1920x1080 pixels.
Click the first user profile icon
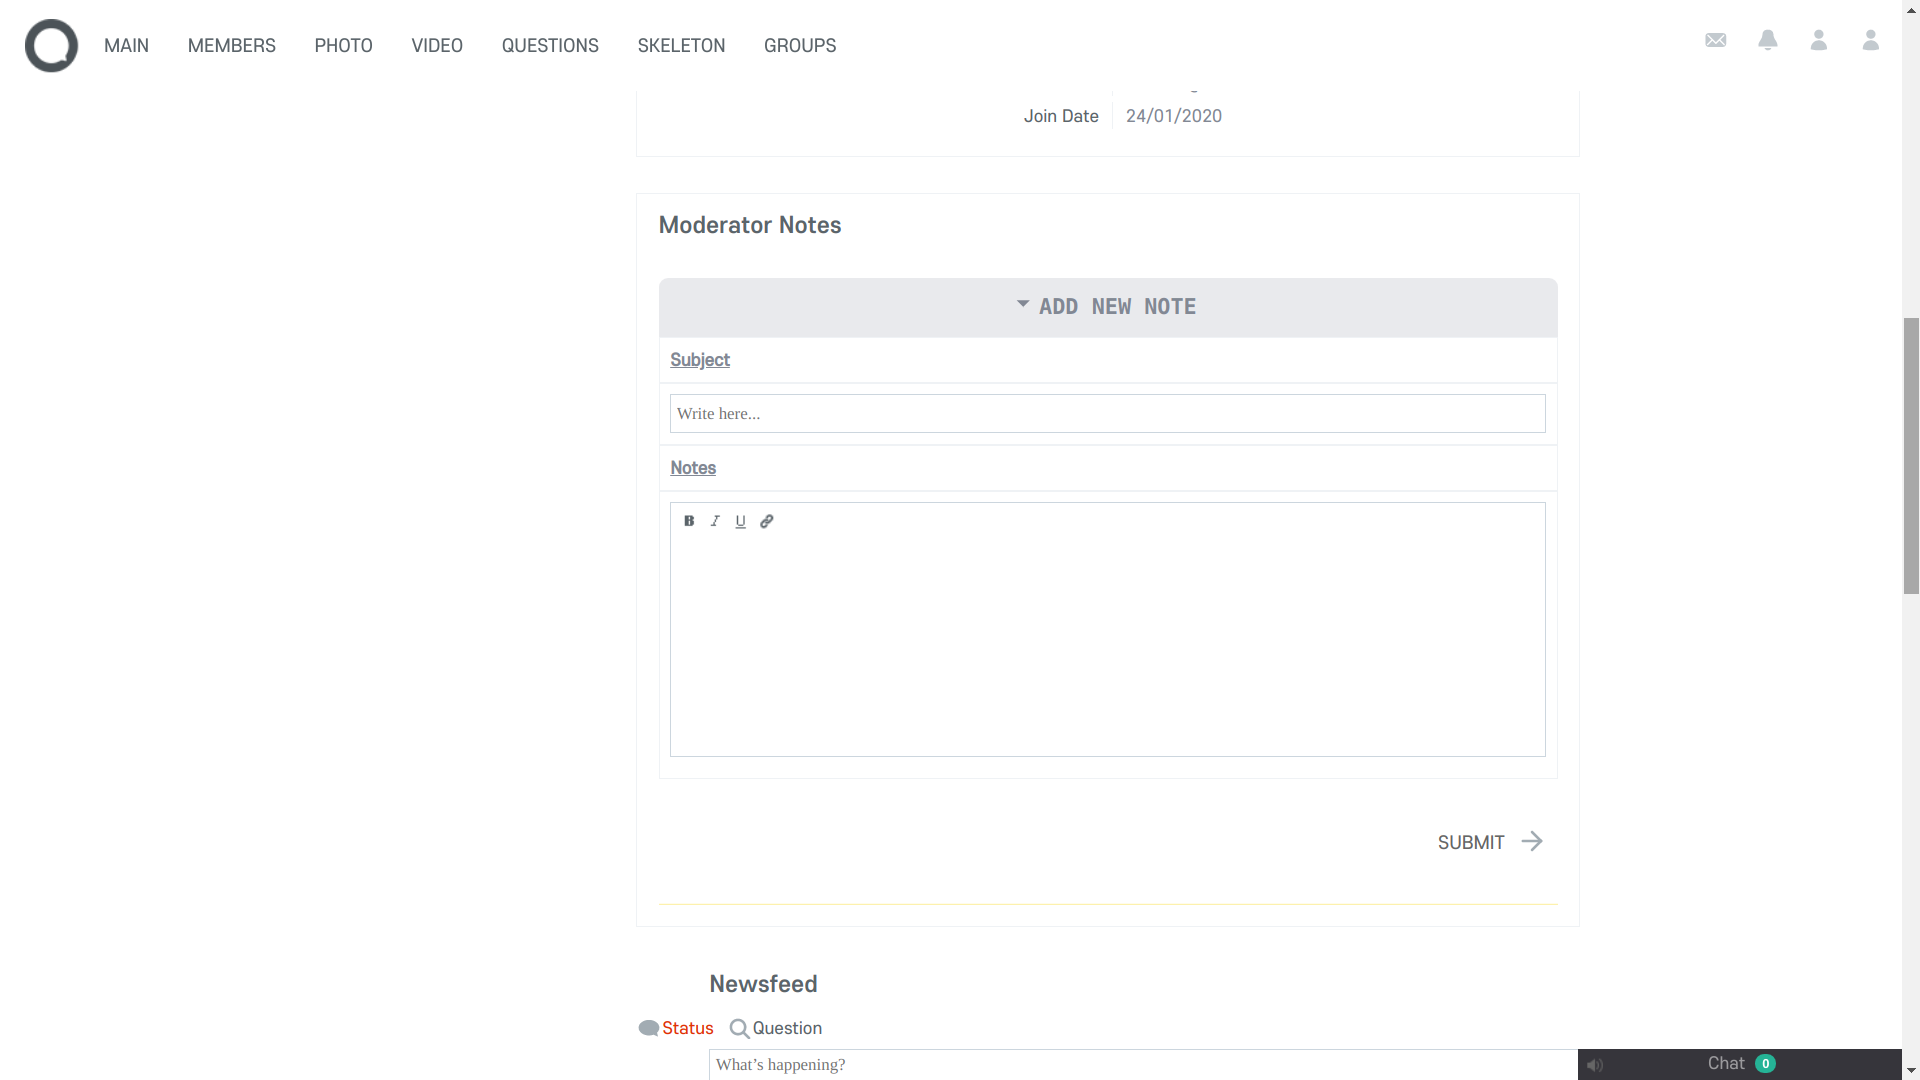1819,40
